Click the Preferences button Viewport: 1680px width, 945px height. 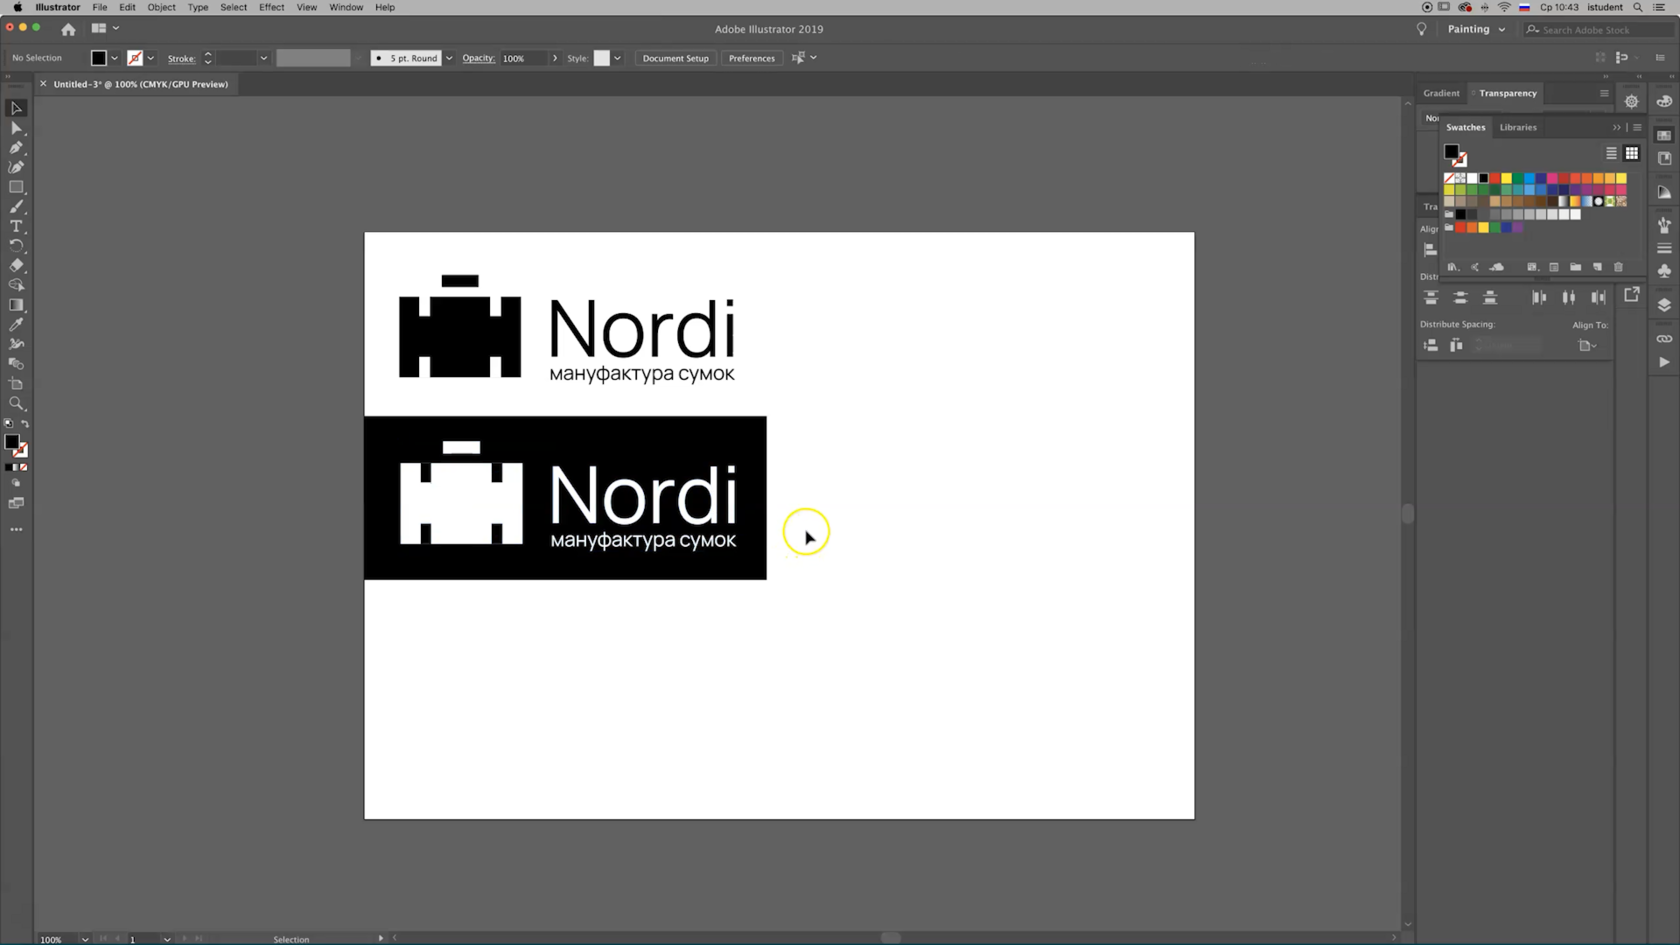click(751, 58)
